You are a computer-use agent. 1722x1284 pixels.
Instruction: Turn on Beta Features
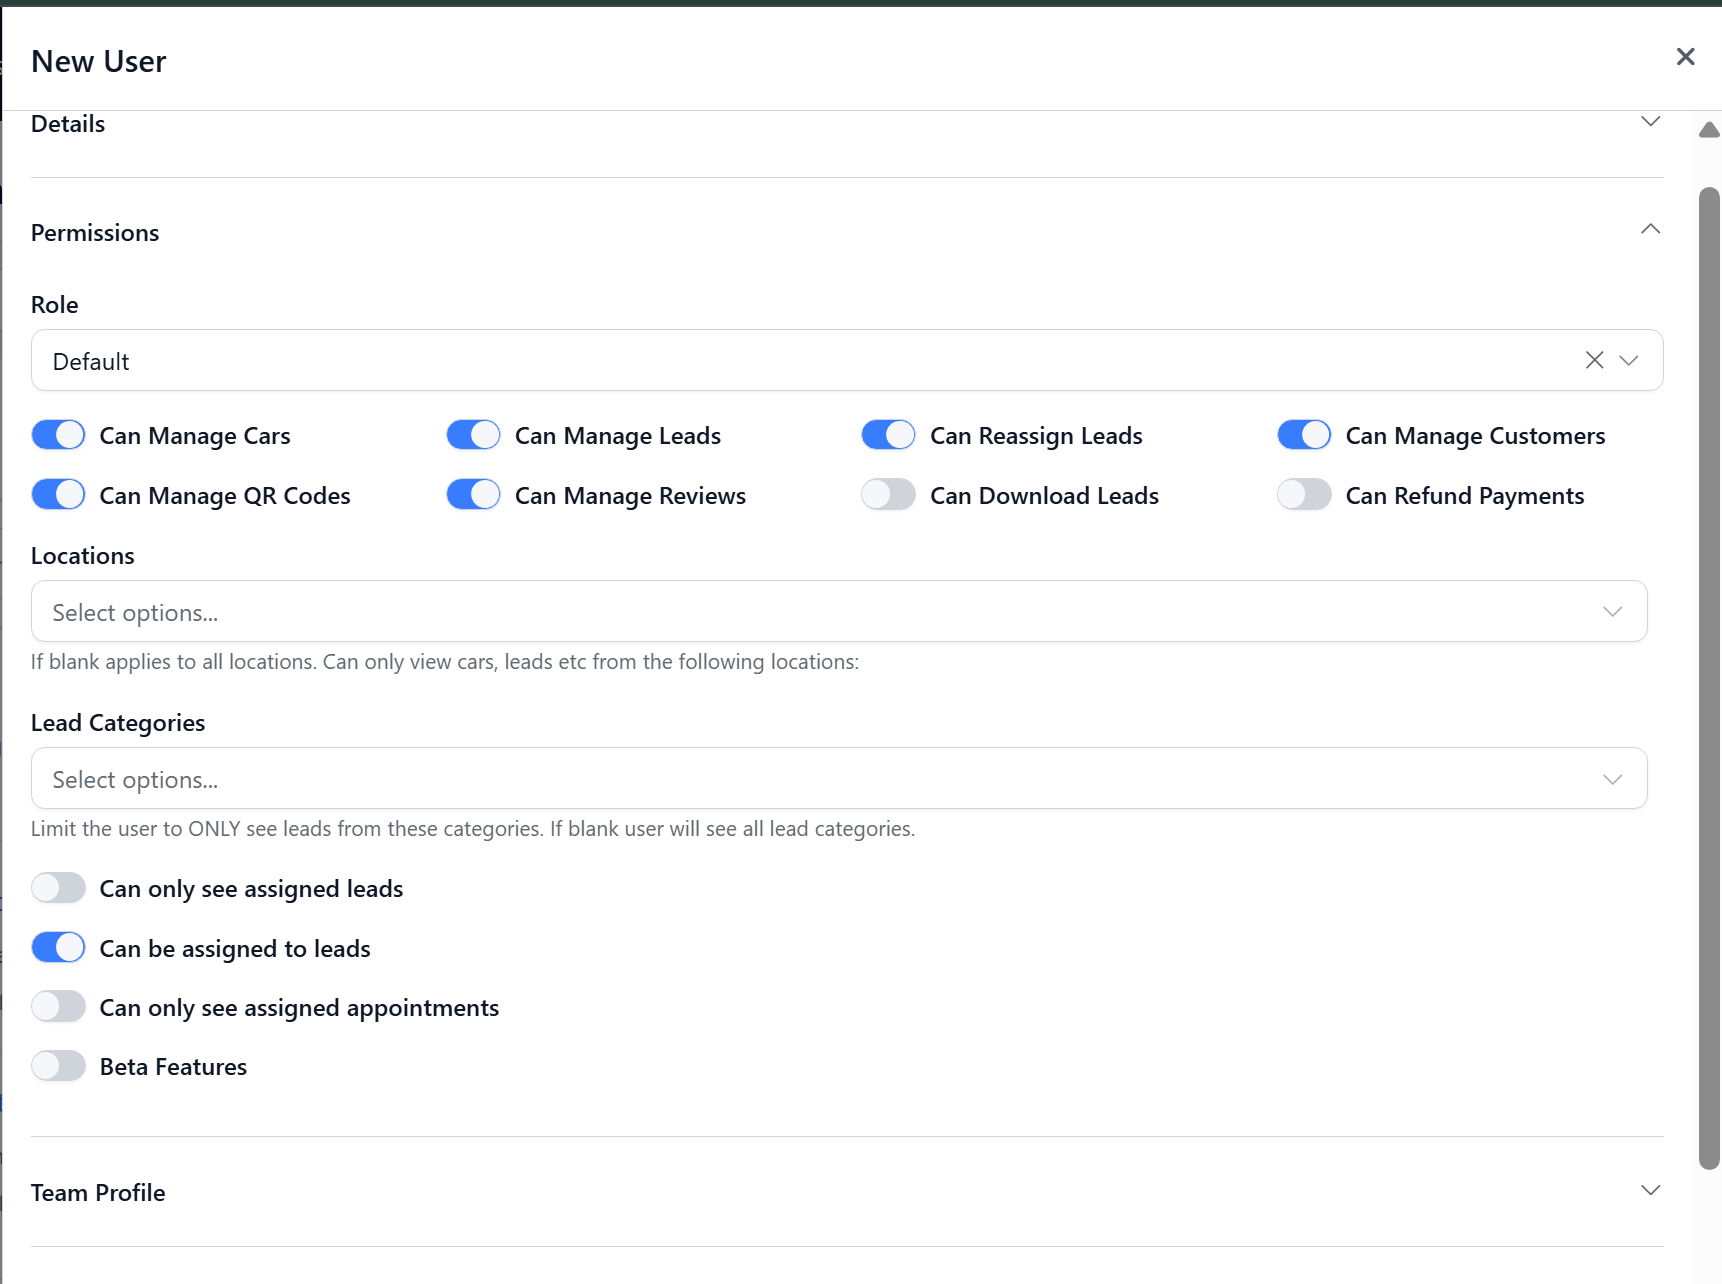[58, 1066]
